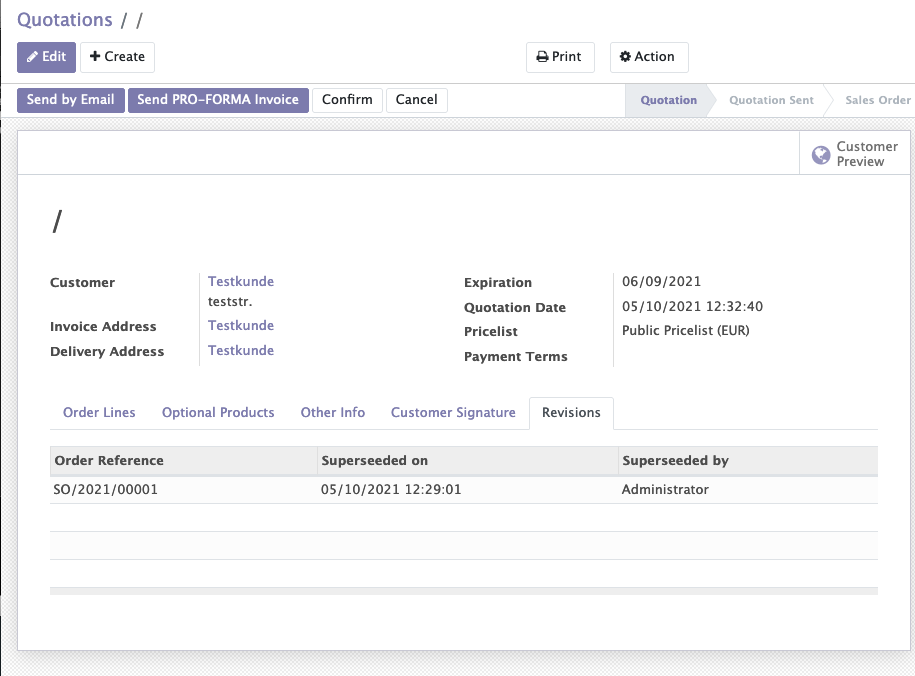Click Send by Email
The image size is (915, 676).
(x=71, y=100)
